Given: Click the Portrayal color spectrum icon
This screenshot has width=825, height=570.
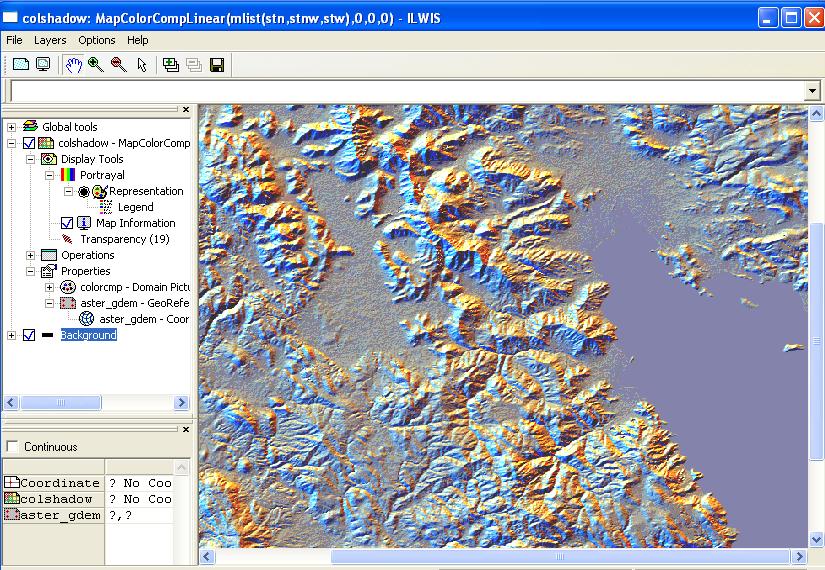Looking at the screenshot, I should pyautogui.click(x=68, y=175).
